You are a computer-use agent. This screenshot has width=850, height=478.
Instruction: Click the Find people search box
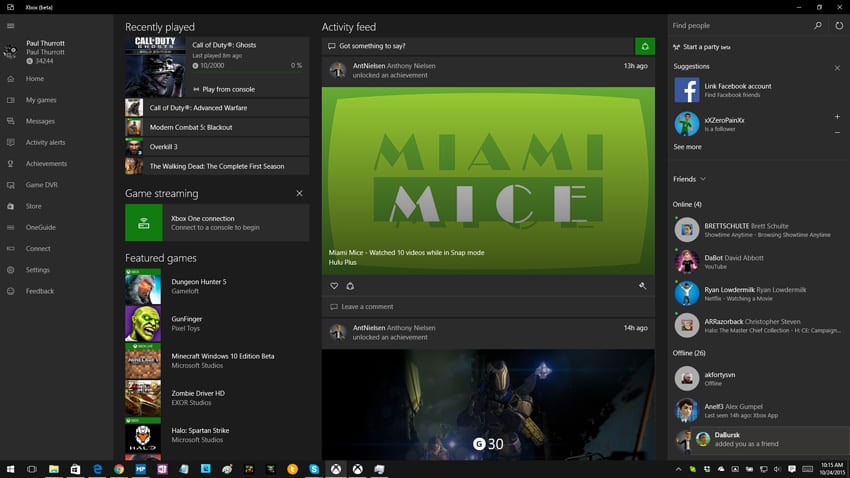point(738,25)
